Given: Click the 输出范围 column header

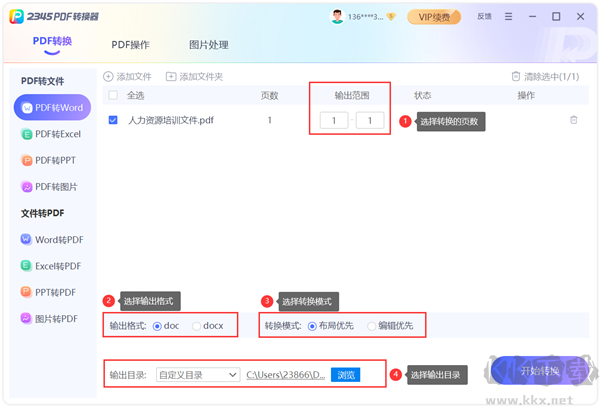Looking at the screenshot, I should tap(352, 95).
